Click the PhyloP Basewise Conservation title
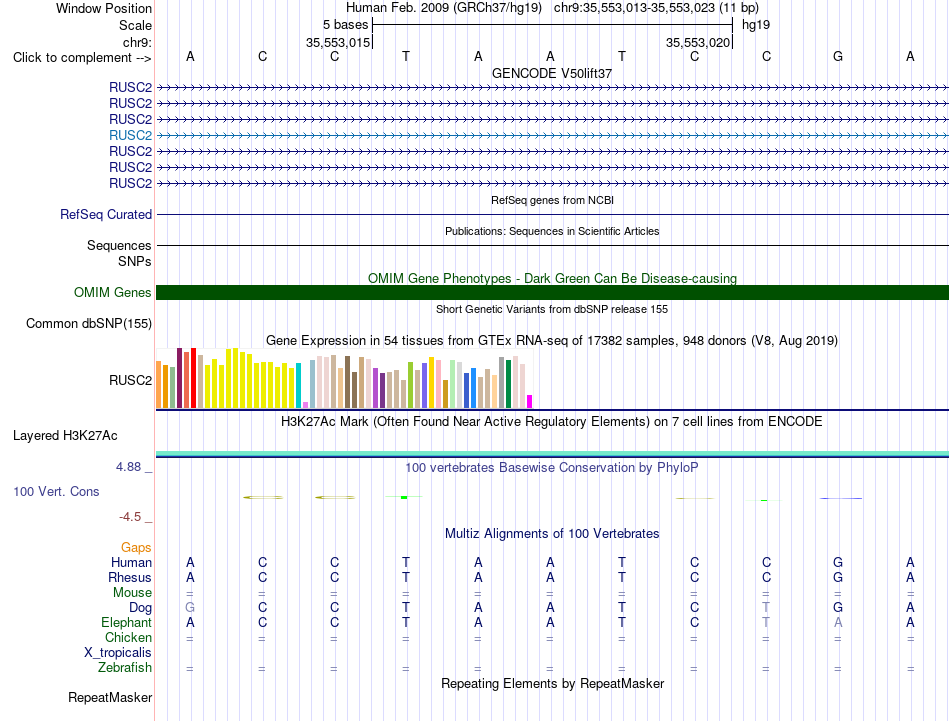 [552, 468]
